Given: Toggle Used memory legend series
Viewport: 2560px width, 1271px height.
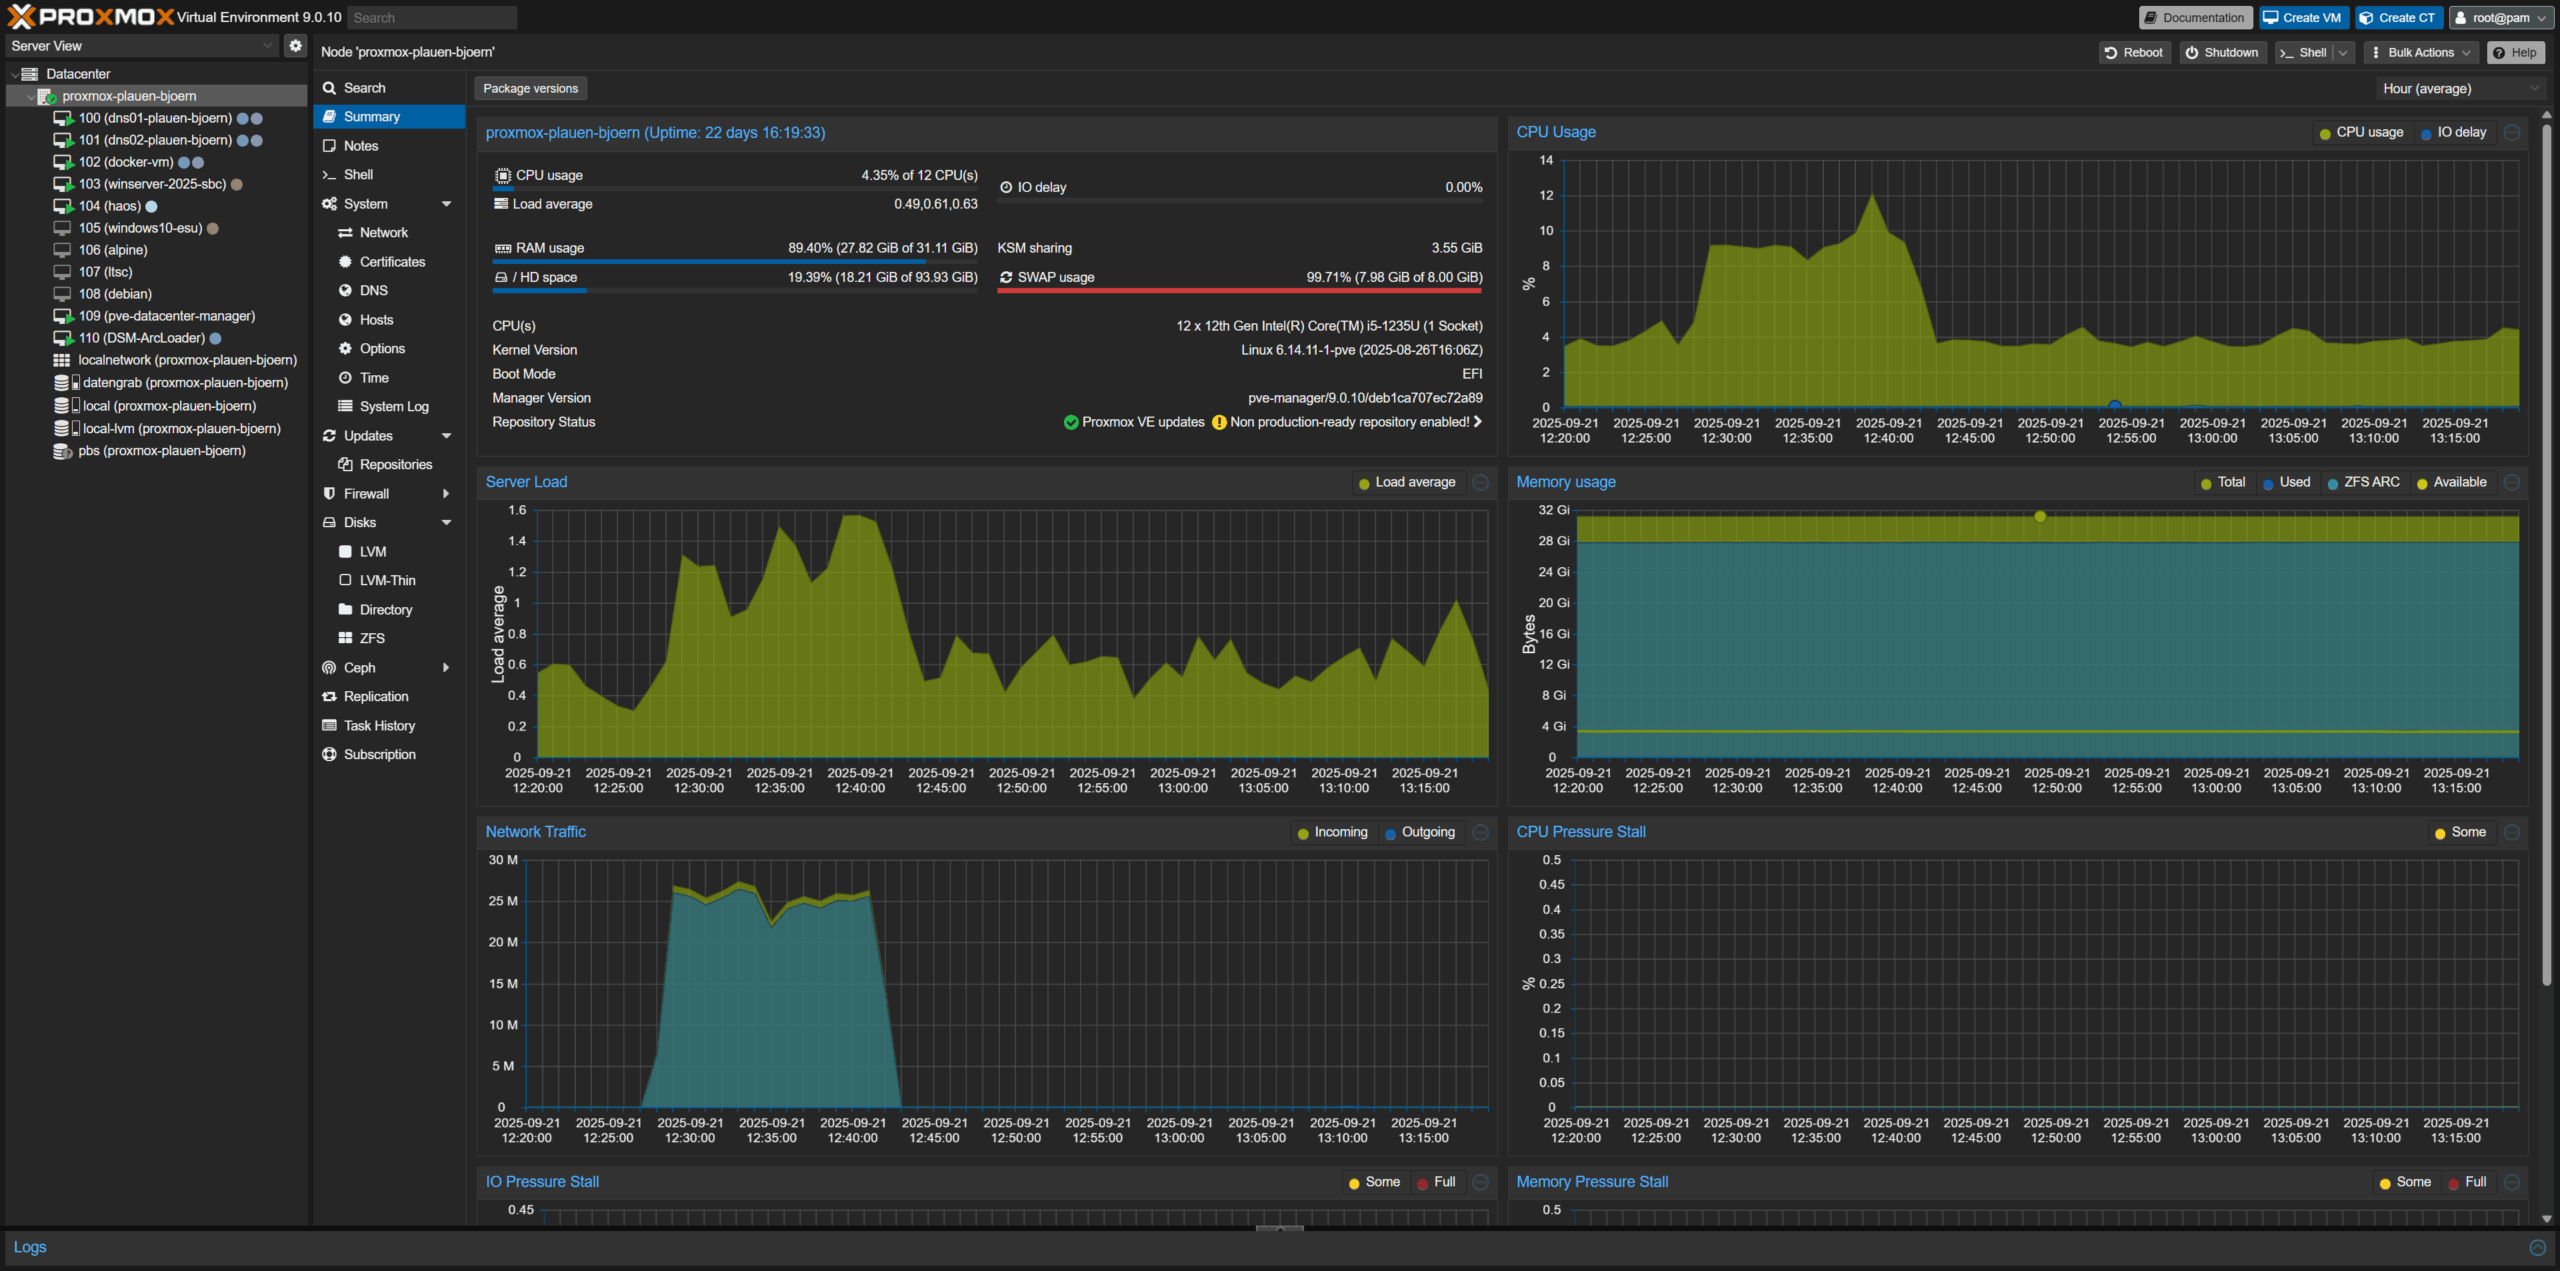Looking at the screenshot, I should click(x=2286, y=483).
